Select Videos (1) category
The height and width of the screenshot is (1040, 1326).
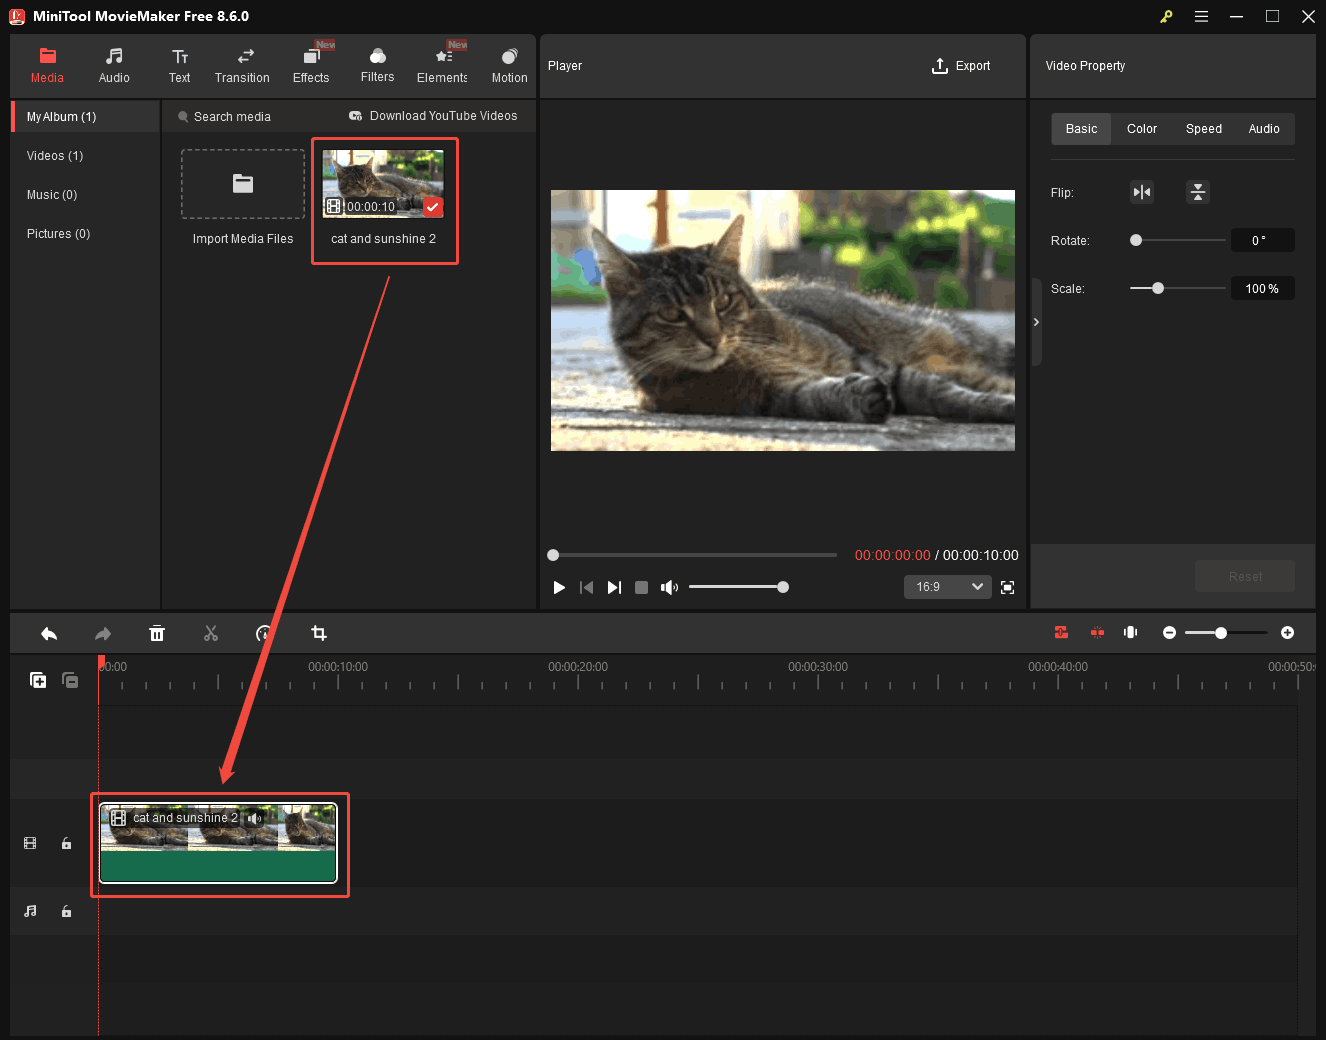55,156
